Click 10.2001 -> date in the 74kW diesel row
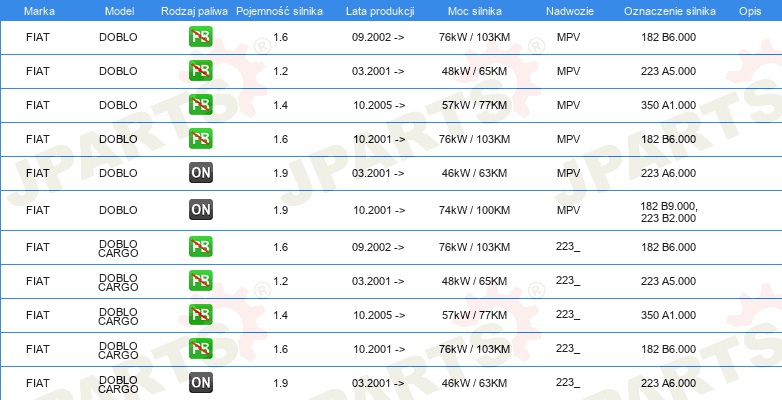This screenshot has width=782, height=400. [380, 210]
